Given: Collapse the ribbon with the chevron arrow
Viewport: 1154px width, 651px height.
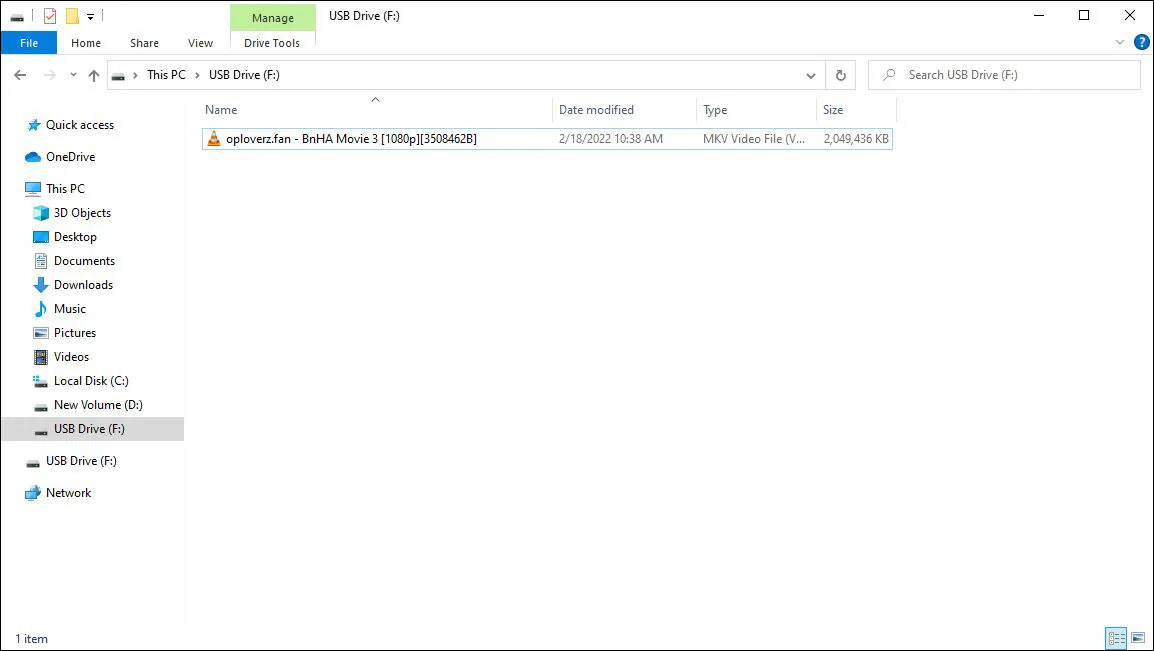Looking at the screenshot, I should coord(1120,42).
